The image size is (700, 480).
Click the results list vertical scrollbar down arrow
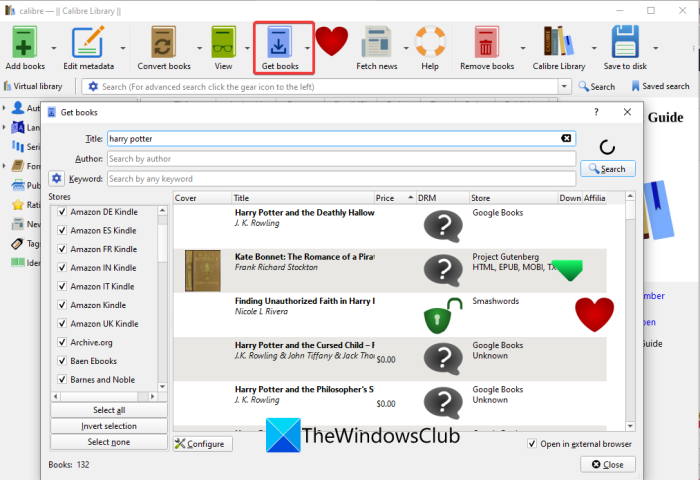[x=630, y=426]
